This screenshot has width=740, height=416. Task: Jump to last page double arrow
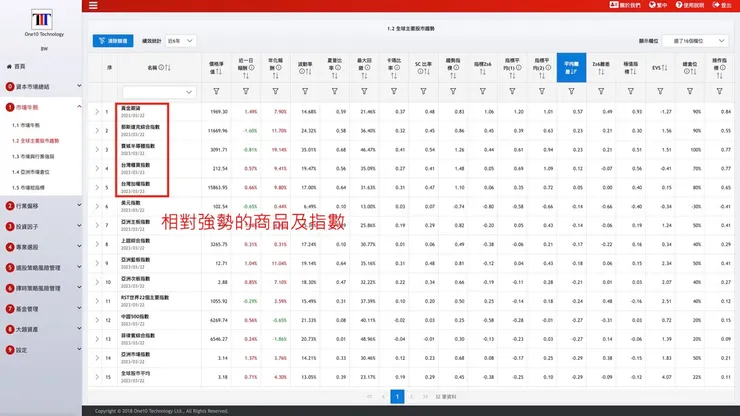(x=425, y=397)
